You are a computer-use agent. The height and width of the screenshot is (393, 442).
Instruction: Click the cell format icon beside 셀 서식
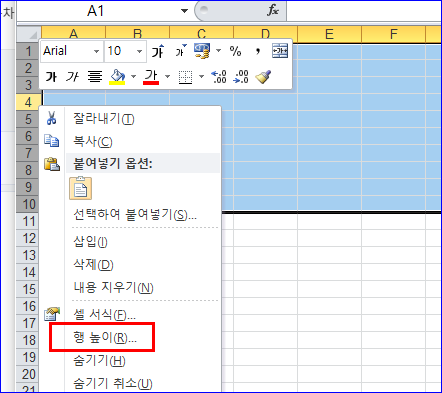52,314
